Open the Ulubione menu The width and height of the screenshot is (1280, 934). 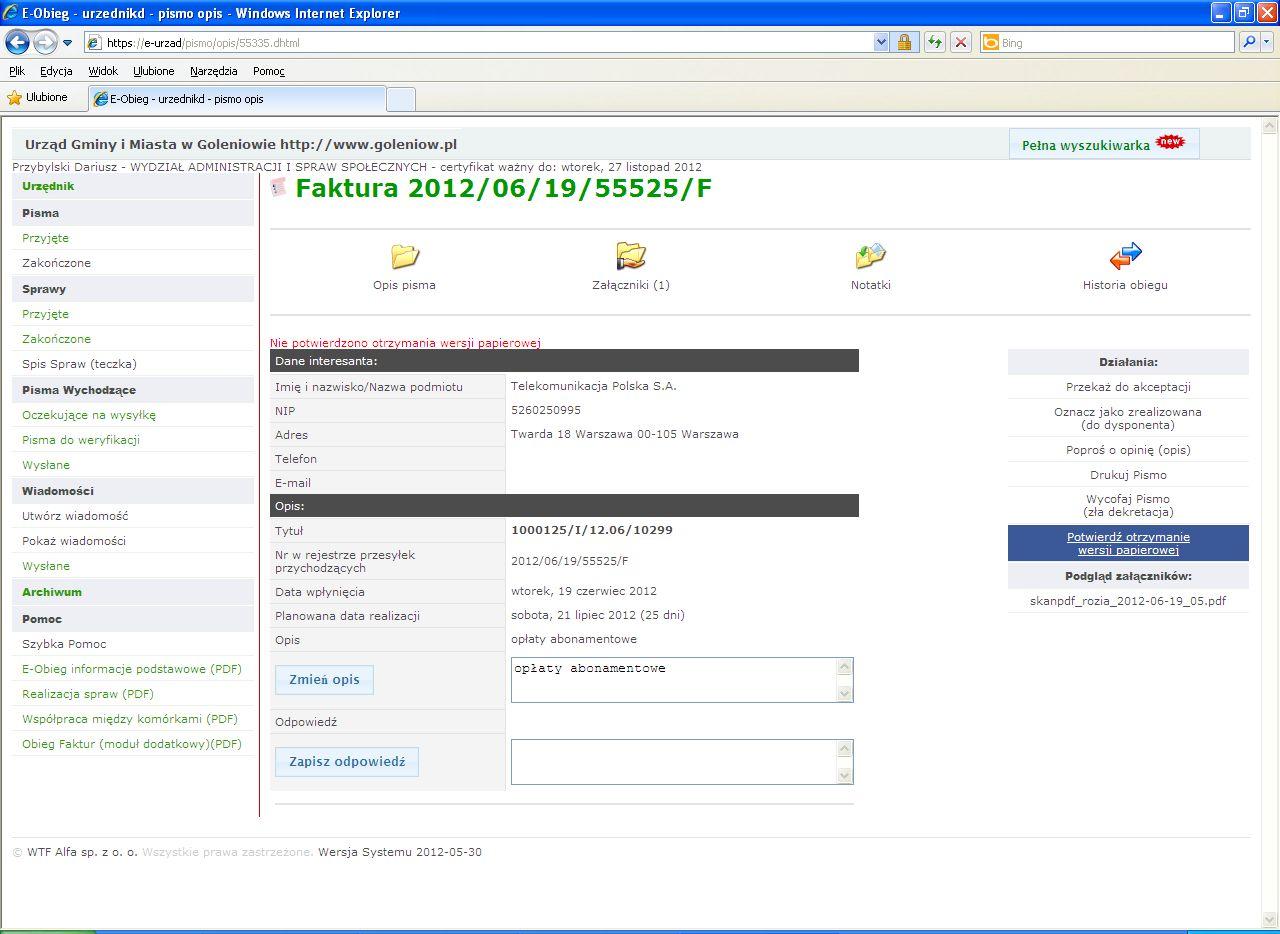point(154,71)
